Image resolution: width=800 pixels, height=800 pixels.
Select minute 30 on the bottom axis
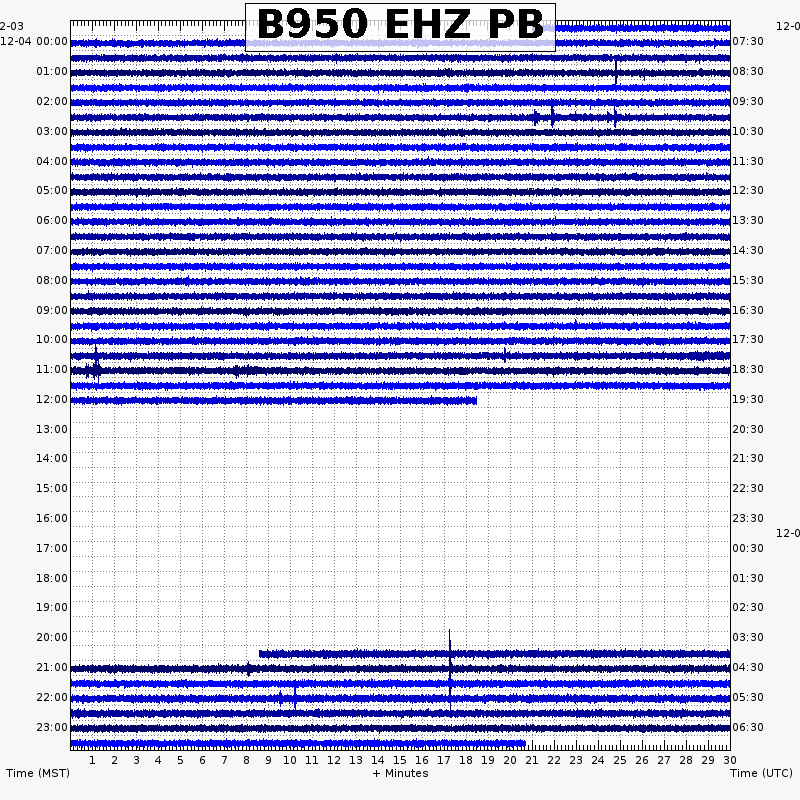pos(730,761)
